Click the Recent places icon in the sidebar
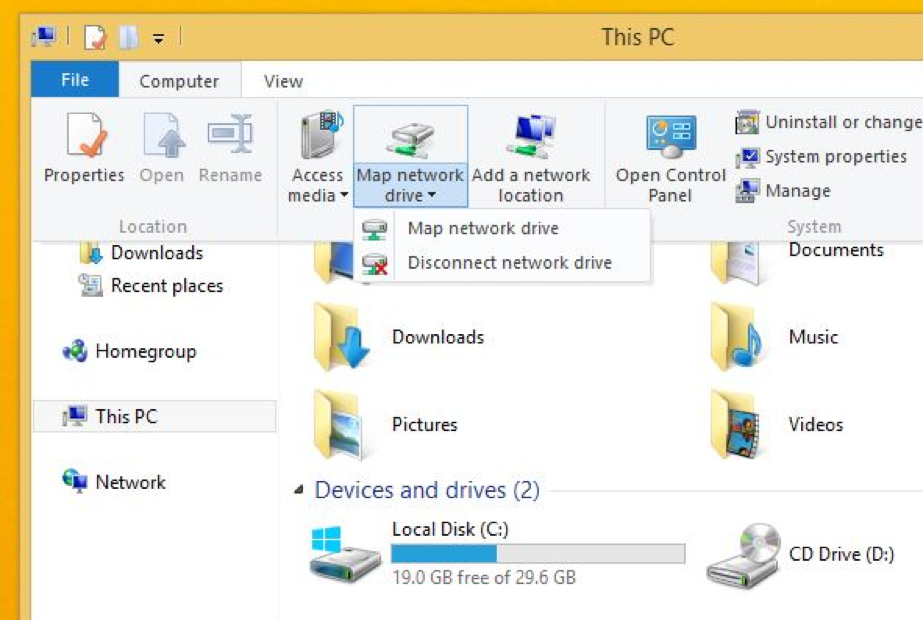This screenshot has height=620, width=923. click(90, 286)
